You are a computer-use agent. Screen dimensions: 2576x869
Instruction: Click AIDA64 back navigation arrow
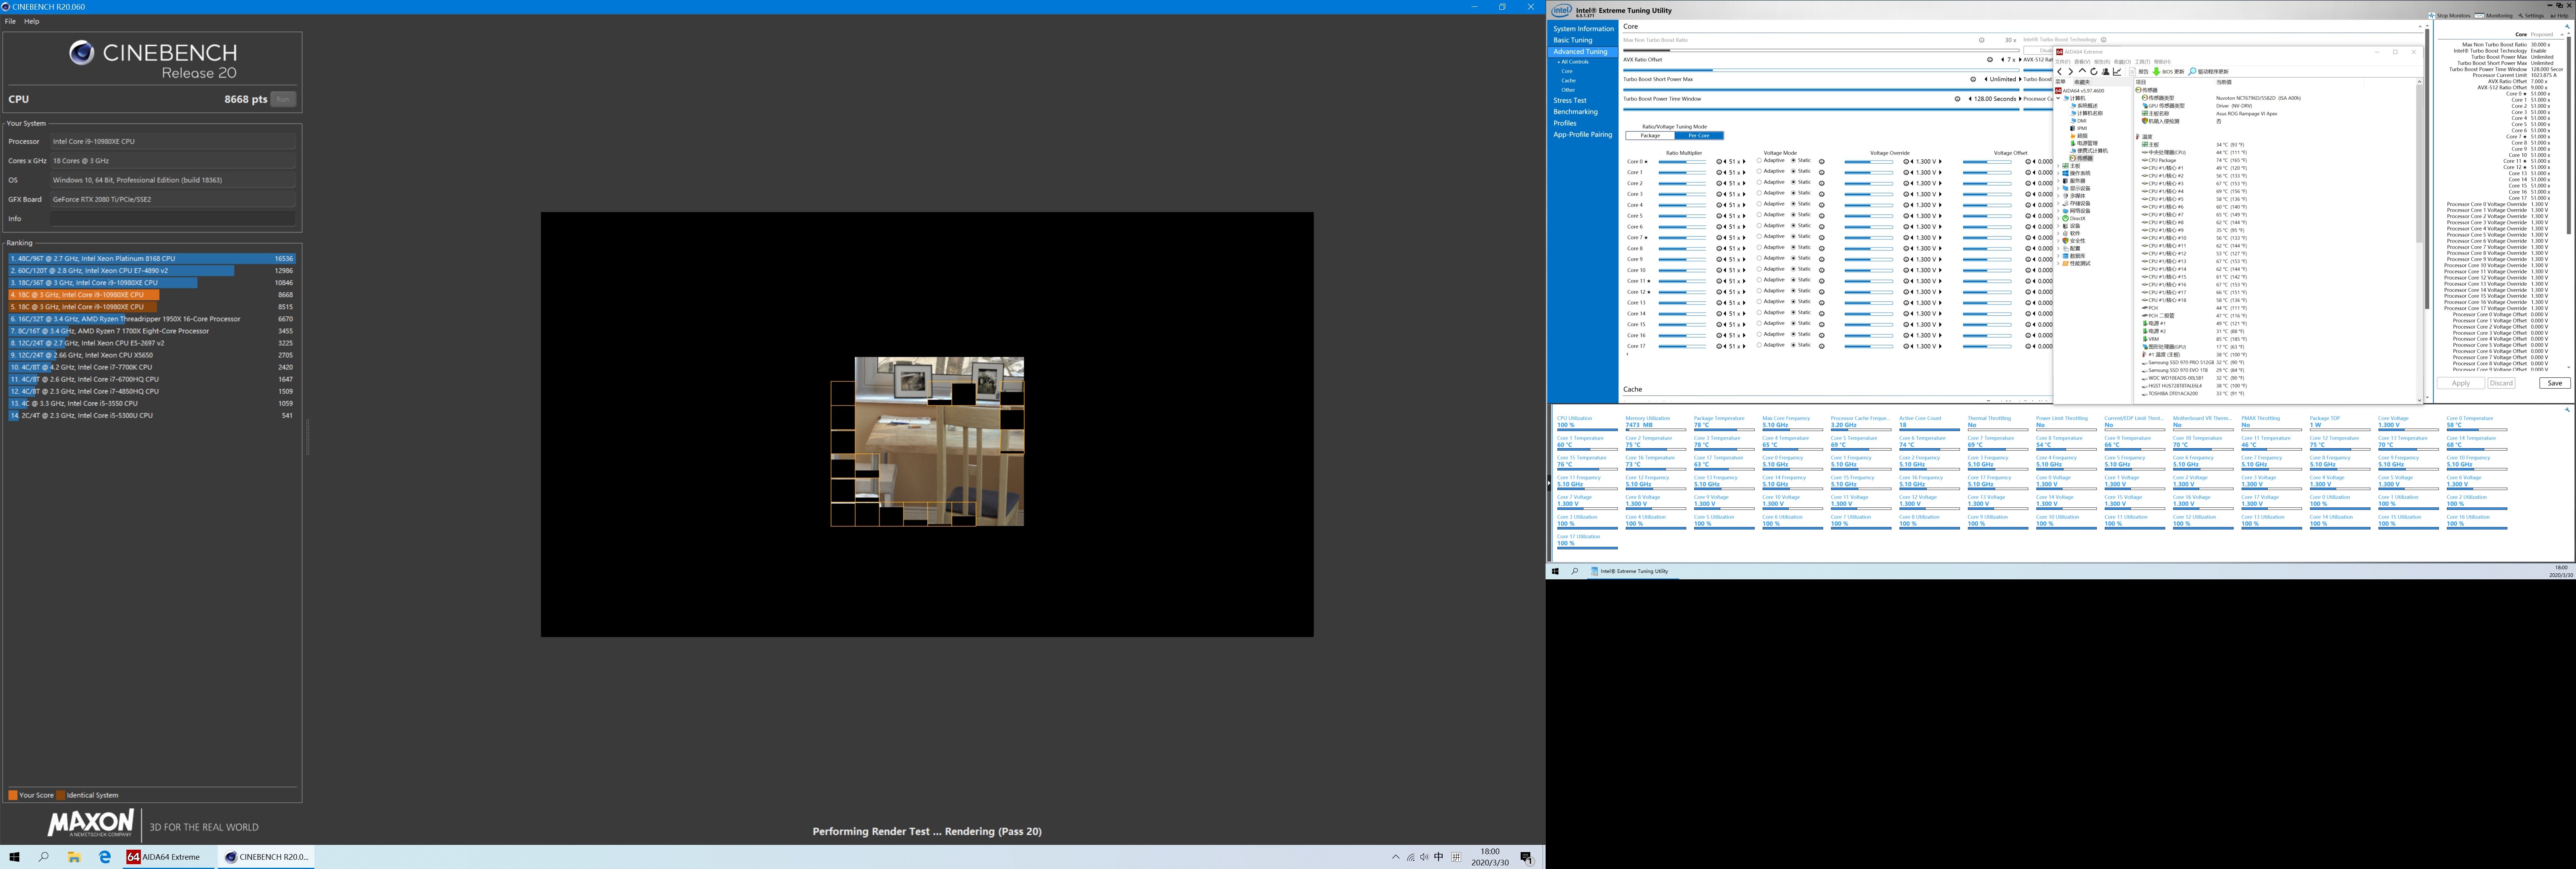point(2060,72)
